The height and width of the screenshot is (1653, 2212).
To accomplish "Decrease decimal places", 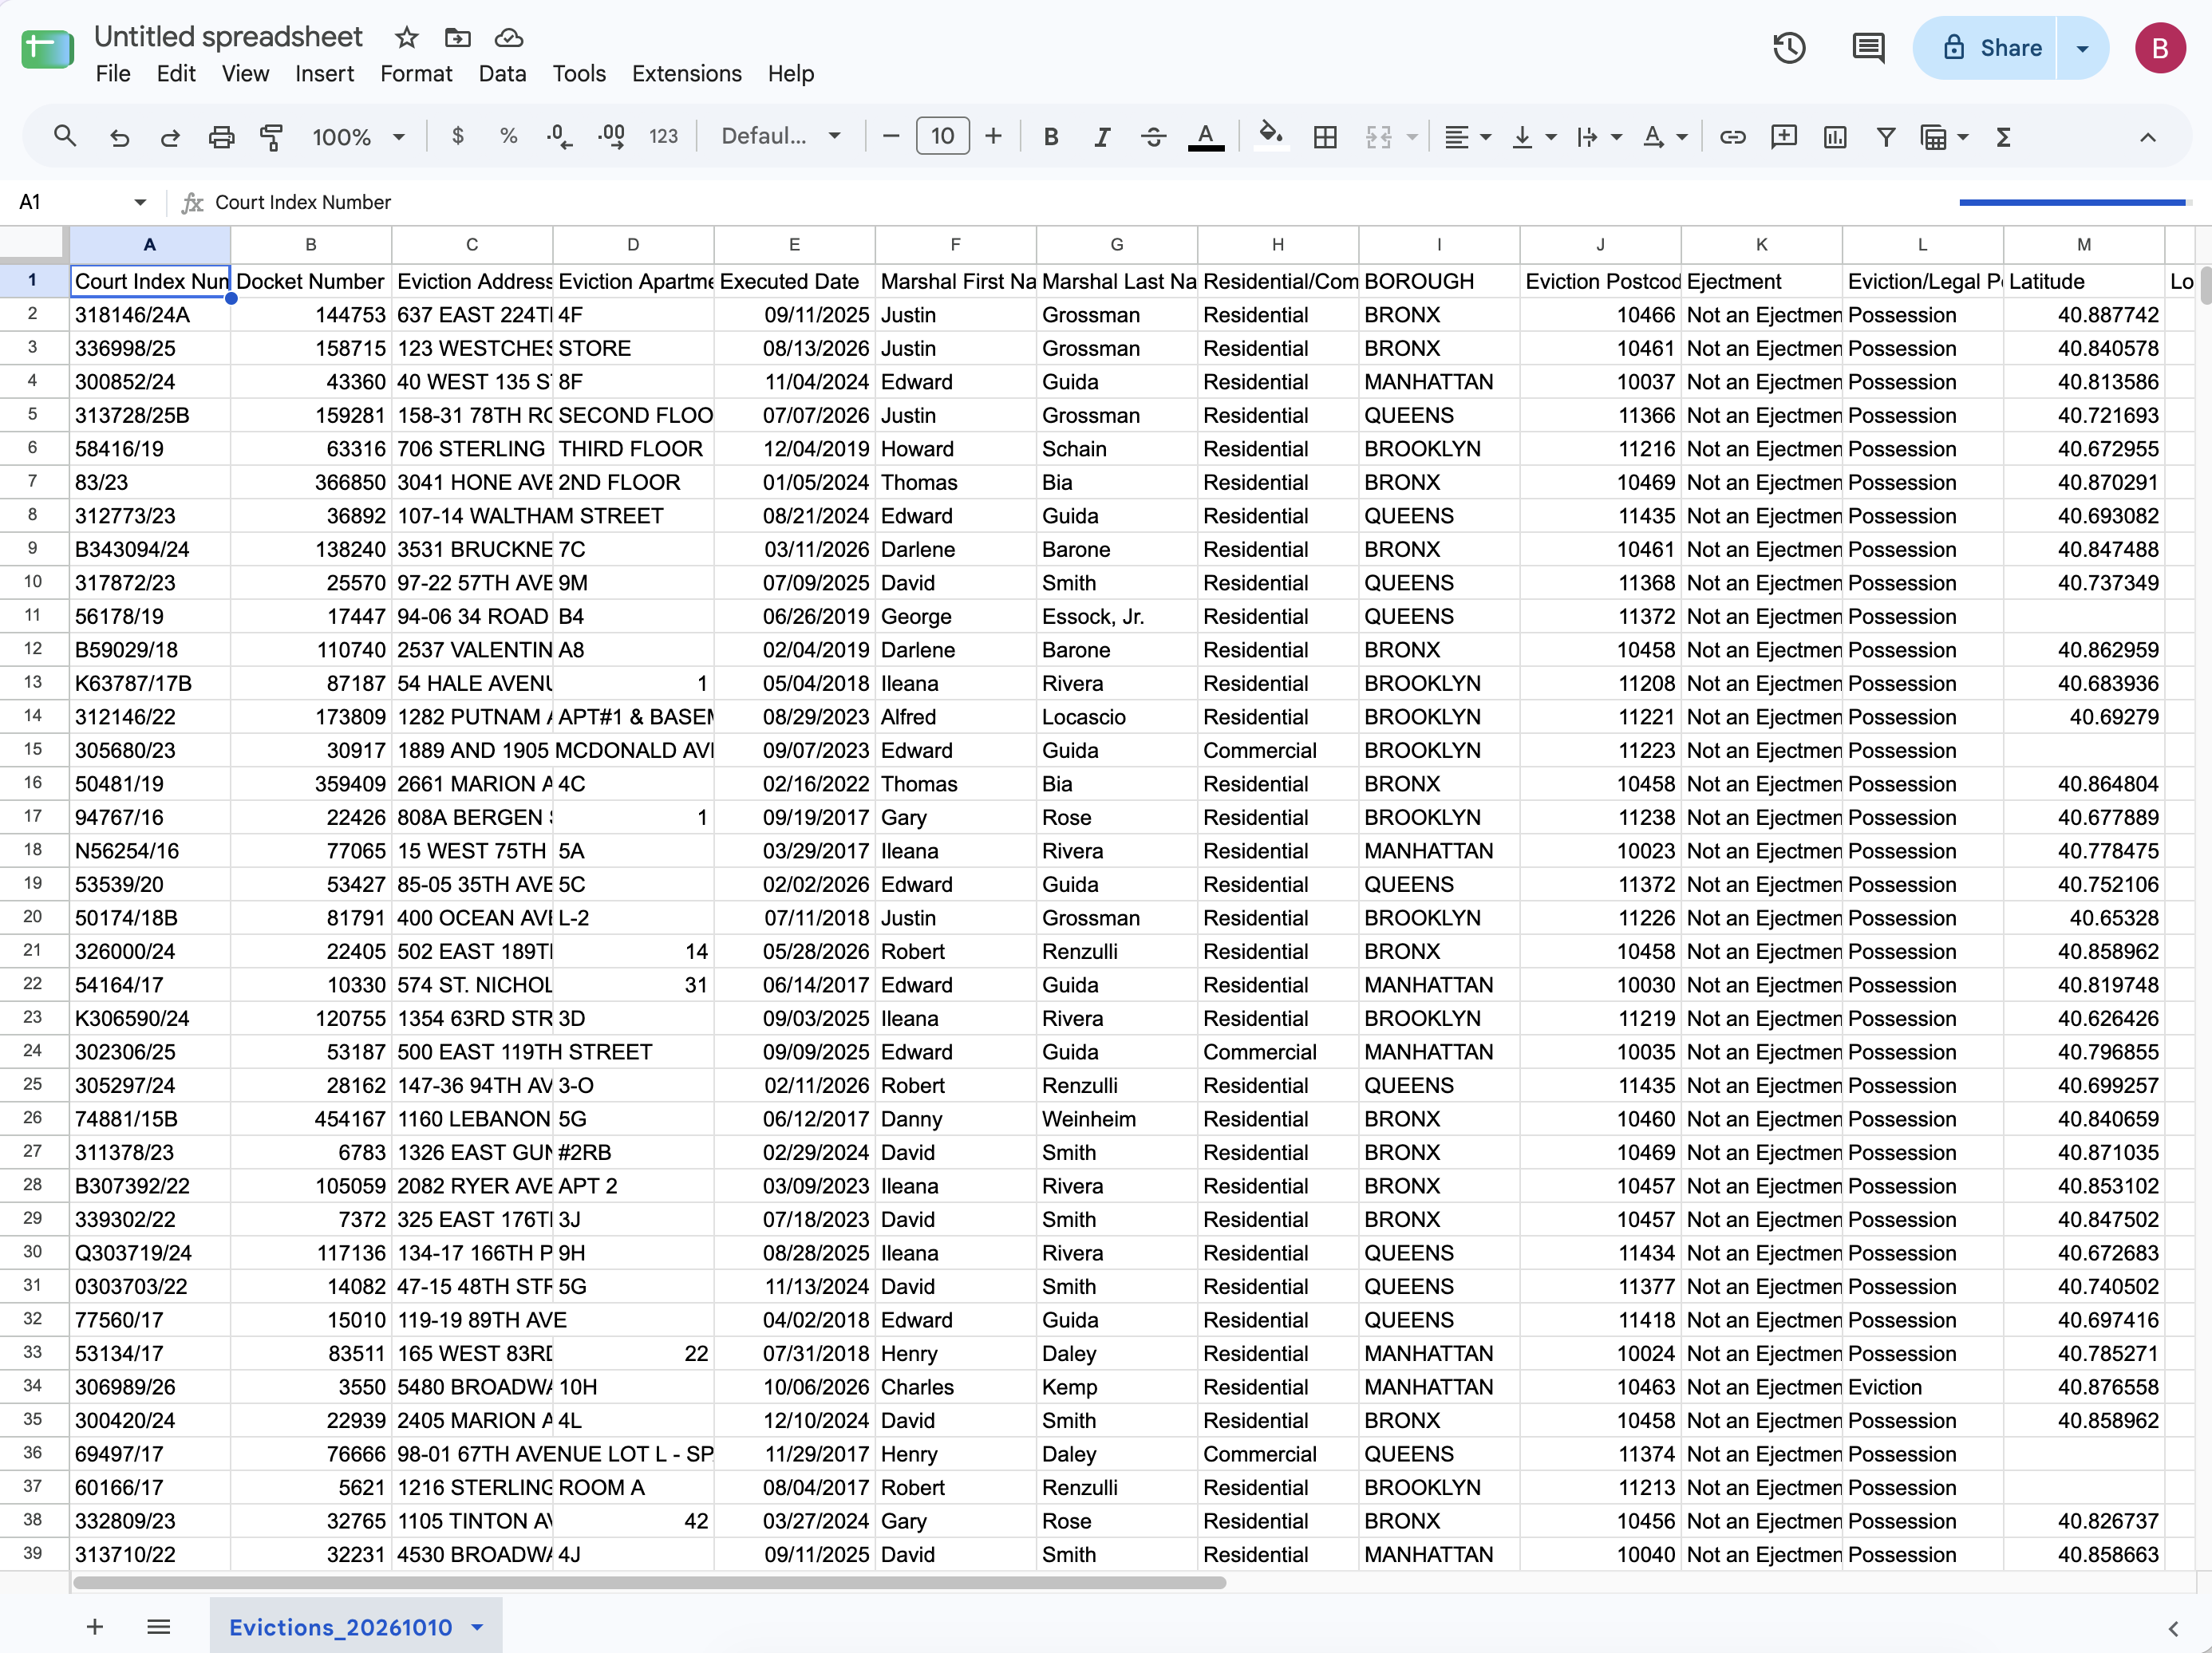I will point(560,136).
